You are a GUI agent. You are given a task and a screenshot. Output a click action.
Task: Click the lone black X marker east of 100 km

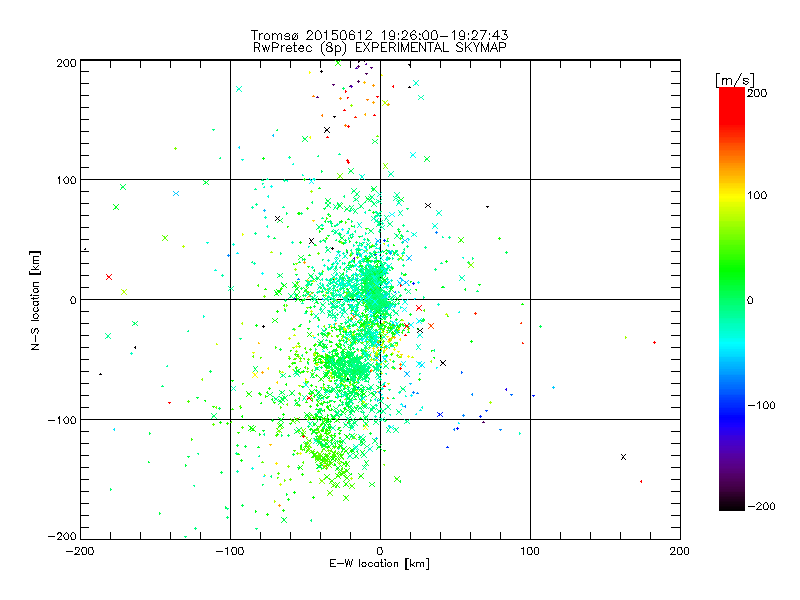pyautogui.click(x=623, y=457)
